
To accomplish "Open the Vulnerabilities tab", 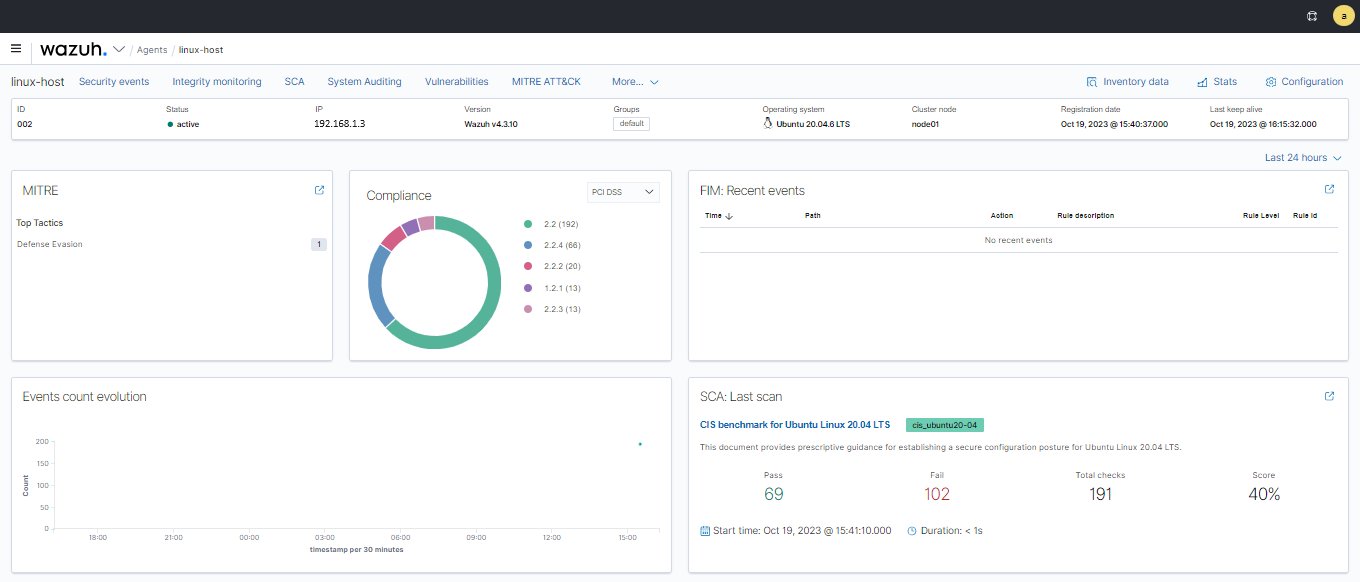I will click(456, 82).
